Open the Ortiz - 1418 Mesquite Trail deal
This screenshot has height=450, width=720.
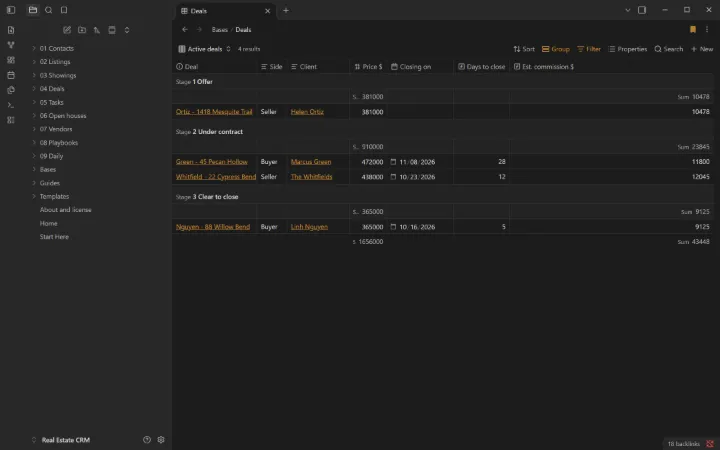point(214,112)
